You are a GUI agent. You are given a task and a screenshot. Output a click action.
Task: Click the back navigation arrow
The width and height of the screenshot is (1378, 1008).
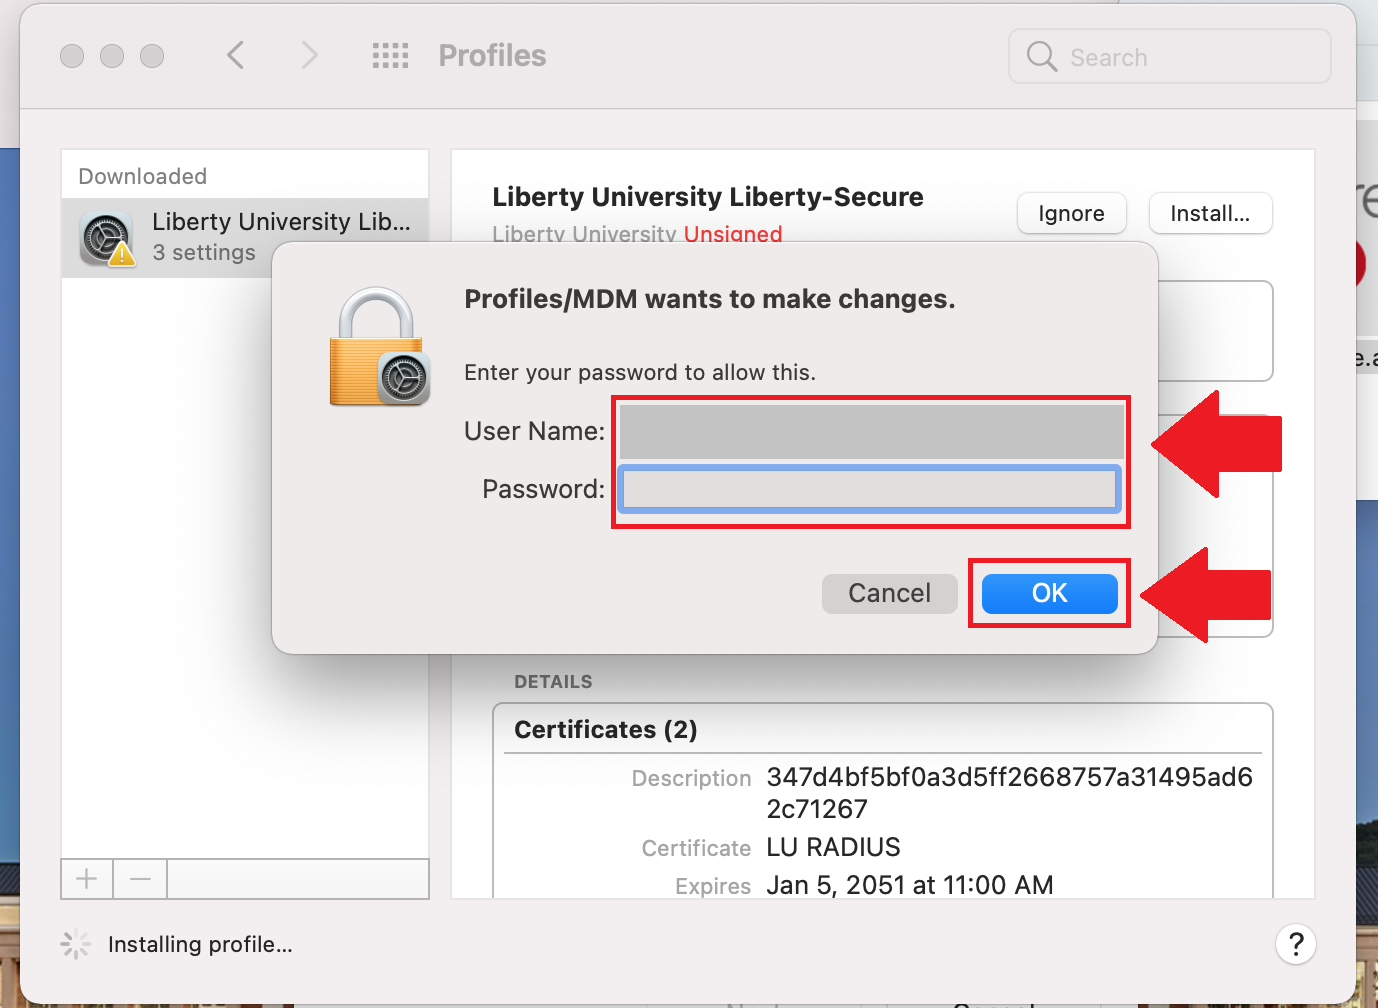236,55
